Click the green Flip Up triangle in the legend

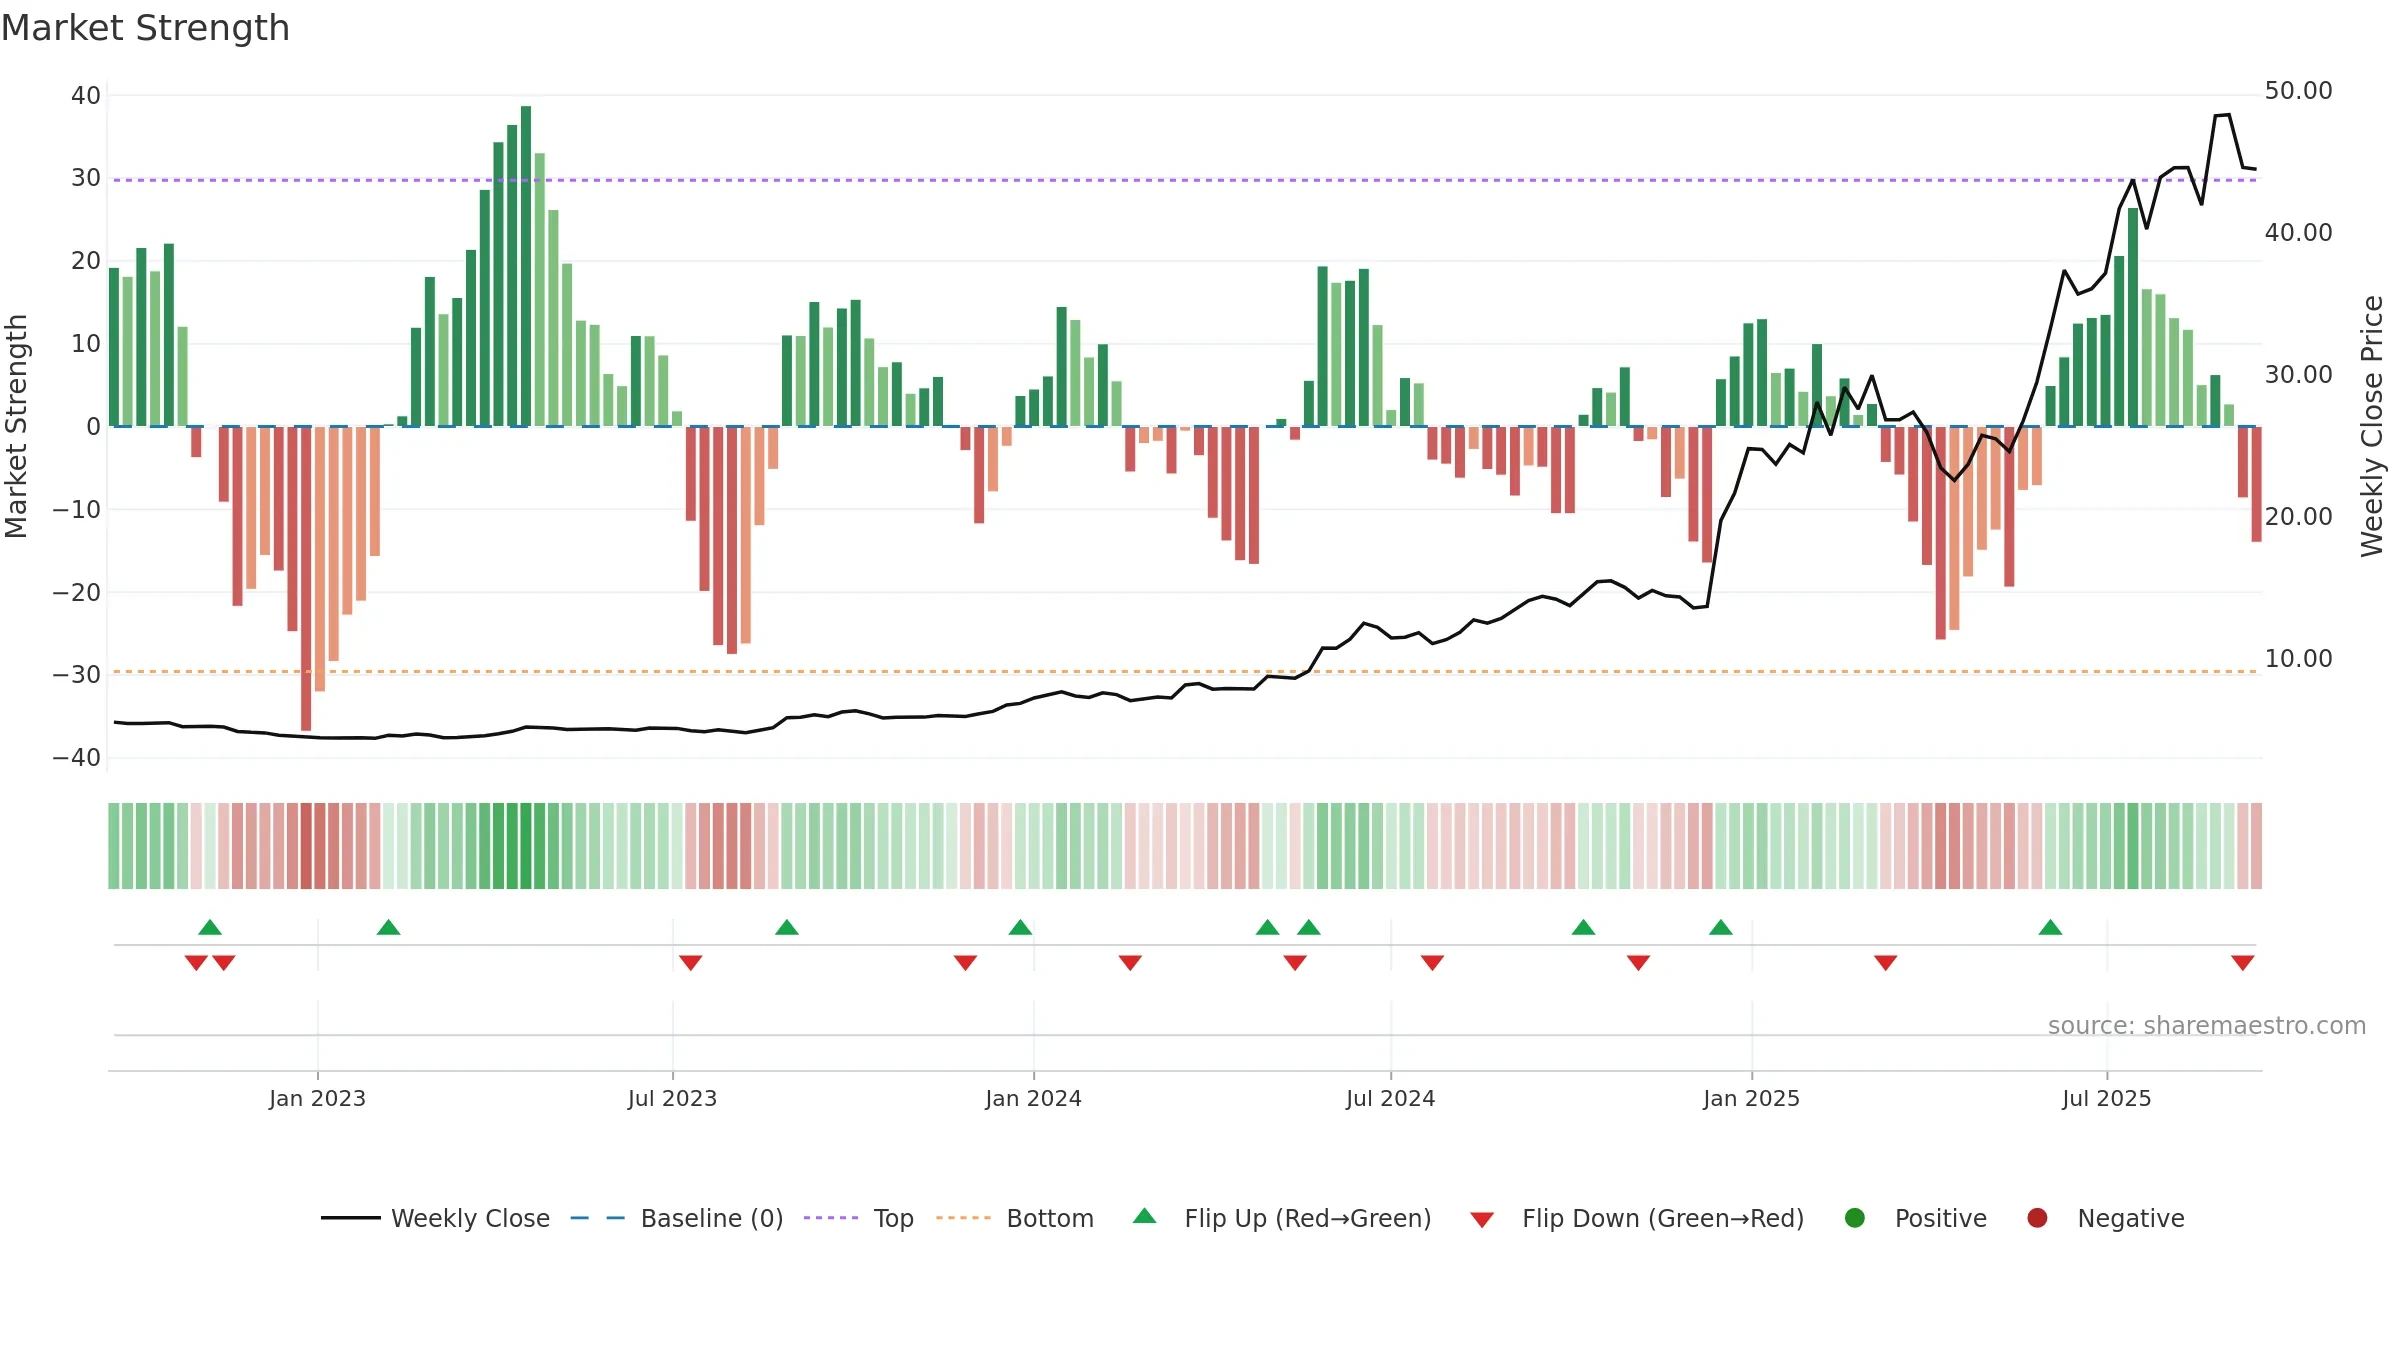coord(1145,1216)
